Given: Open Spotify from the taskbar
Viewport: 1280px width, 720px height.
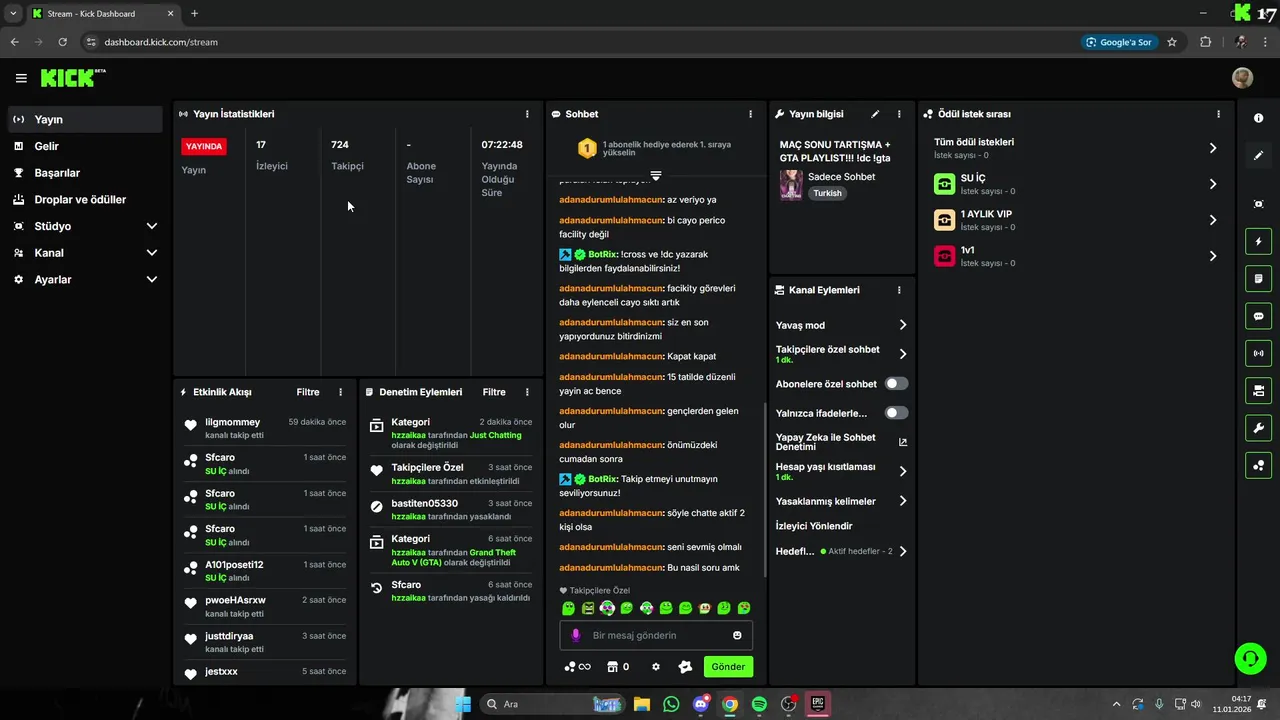Looking at the screenshot, I should [x=759, y=704].
